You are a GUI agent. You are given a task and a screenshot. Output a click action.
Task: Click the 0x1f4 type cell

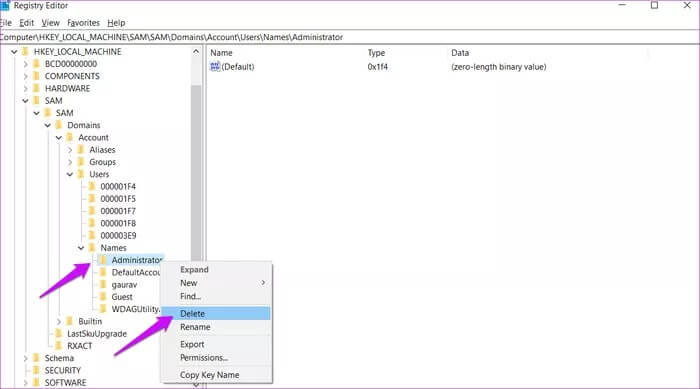pyautogui.click(x=378, y=67)
